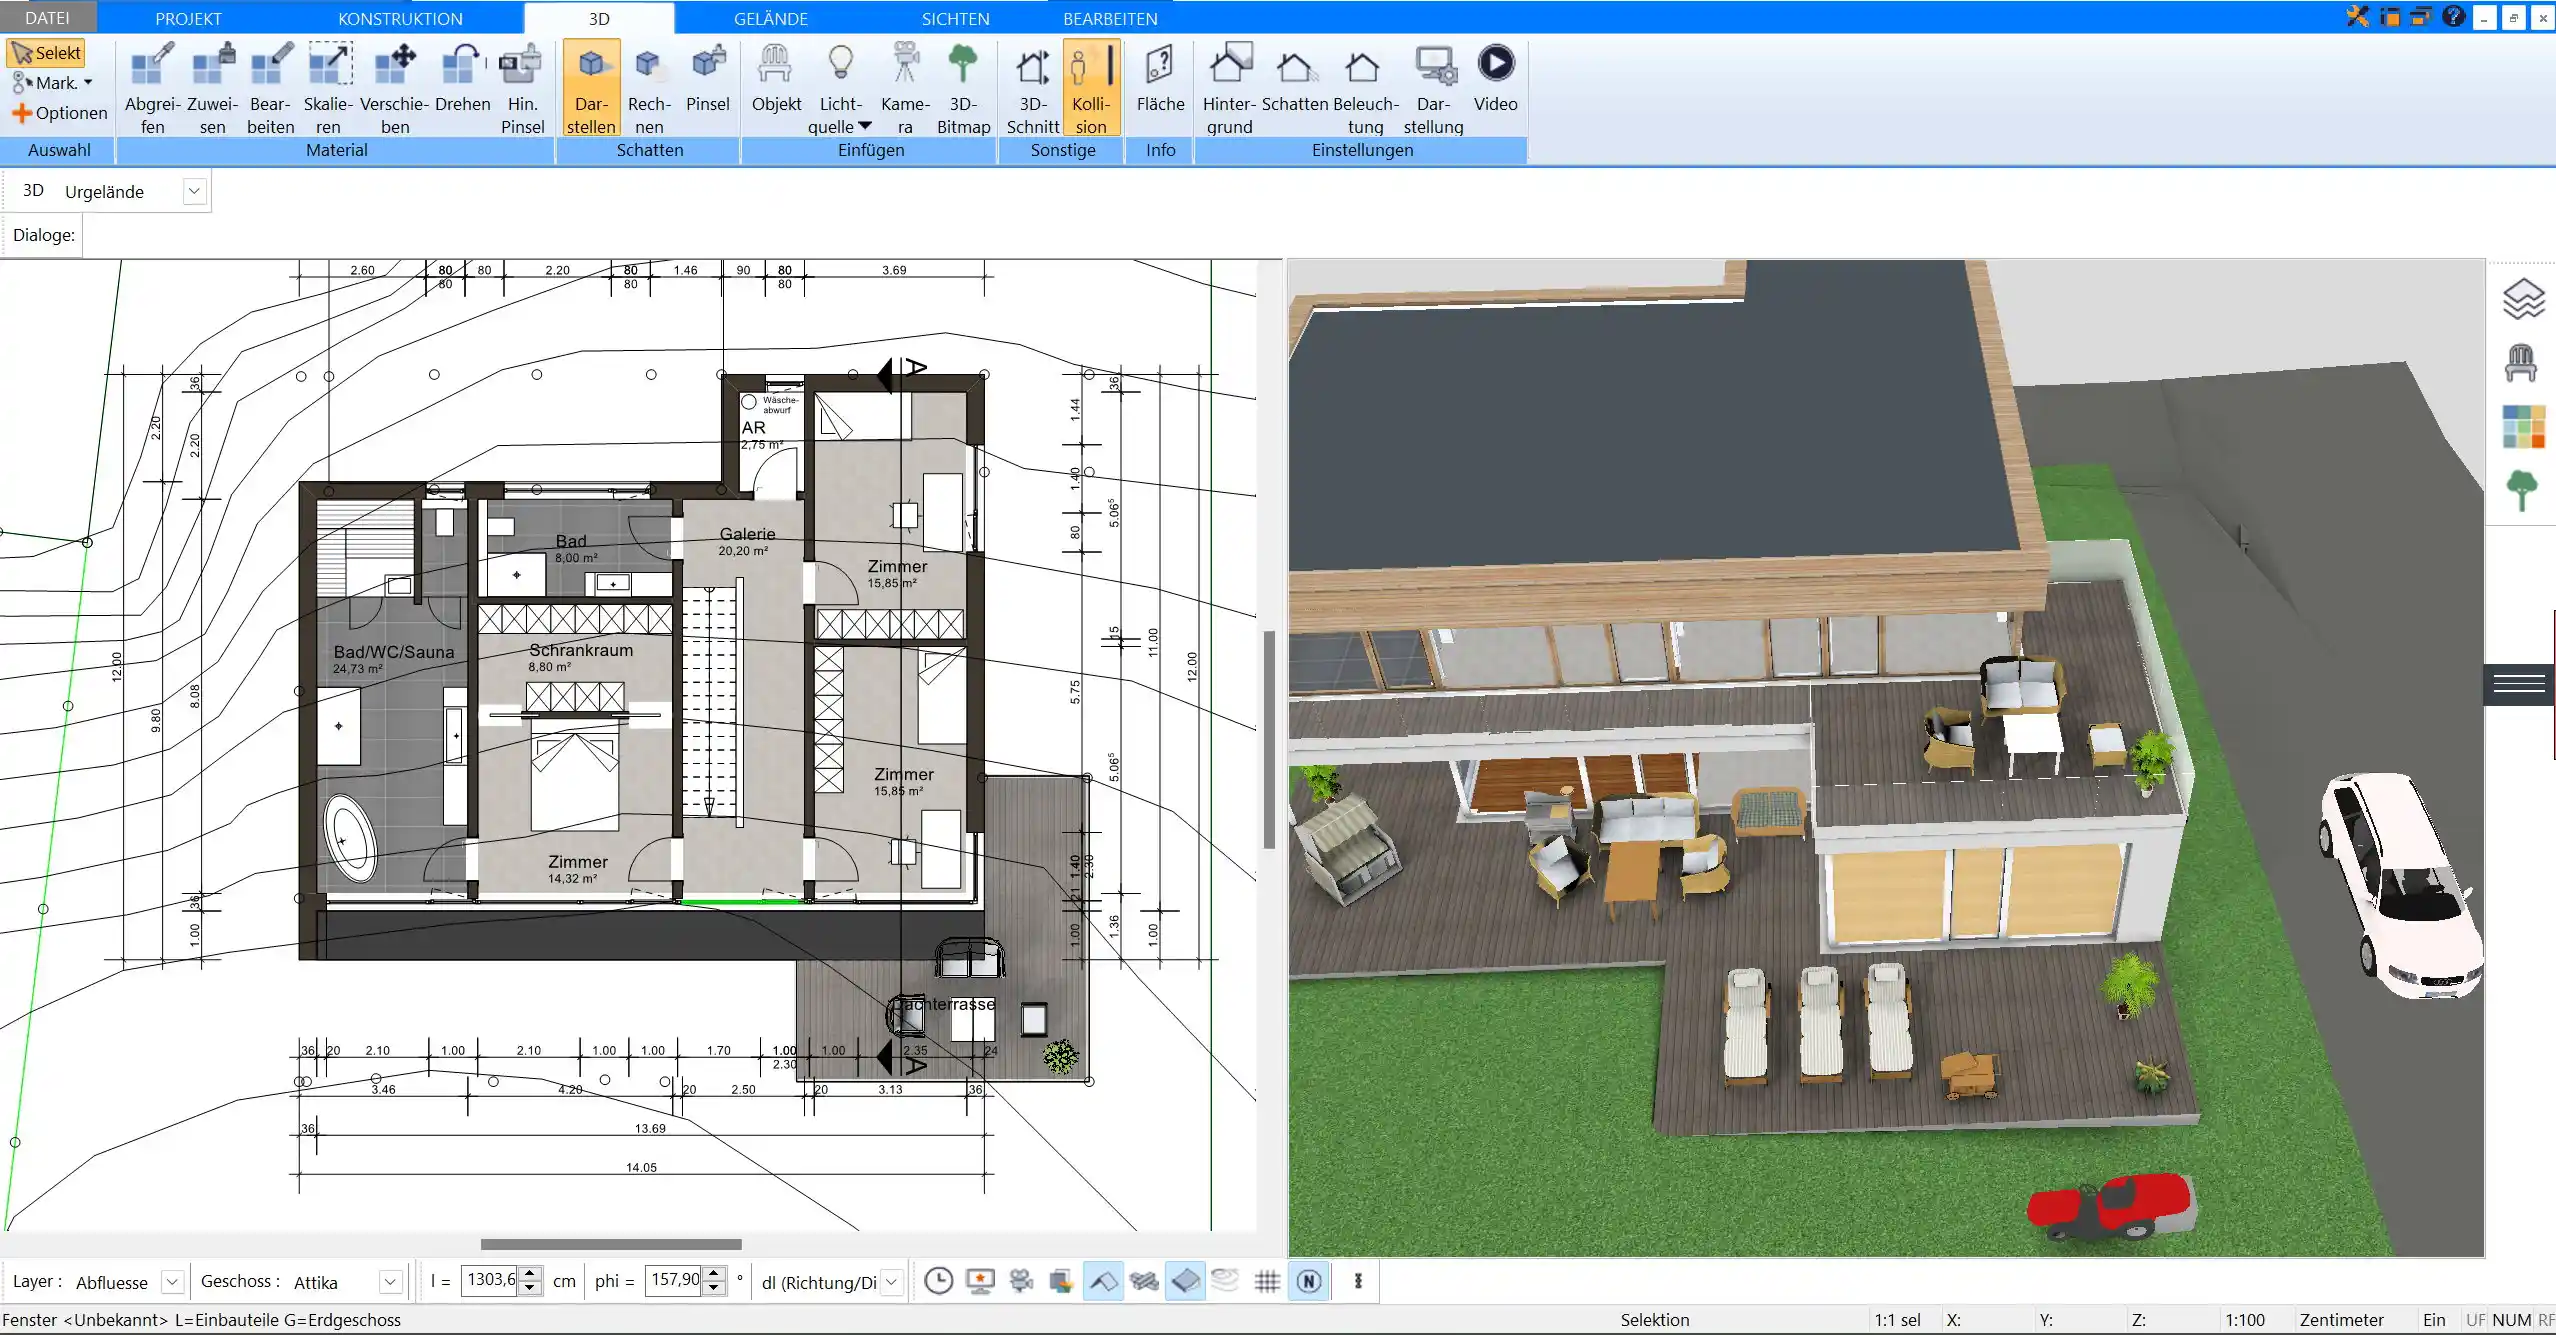This screenshot has width=2556, height=1335.
Task: Choose the Zuweisen material tool
Action: point(212,88)
